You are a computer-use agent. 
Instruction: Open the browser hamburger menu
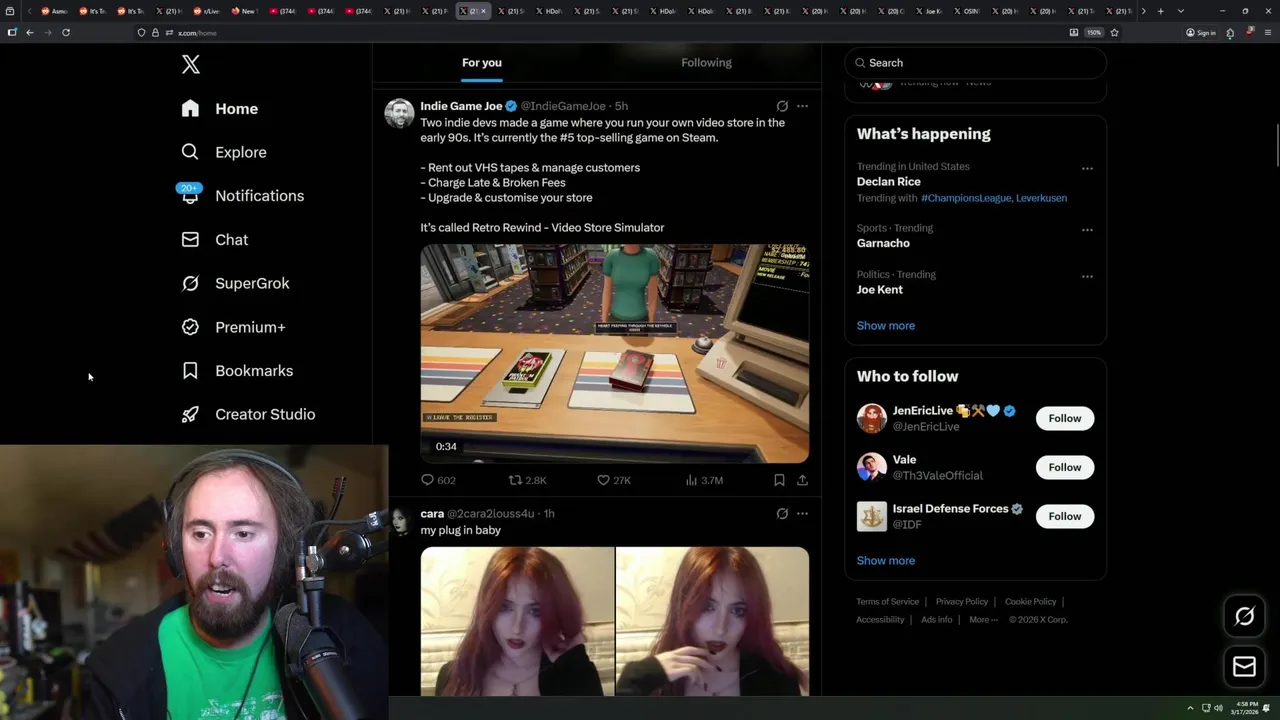[1268, 32]
